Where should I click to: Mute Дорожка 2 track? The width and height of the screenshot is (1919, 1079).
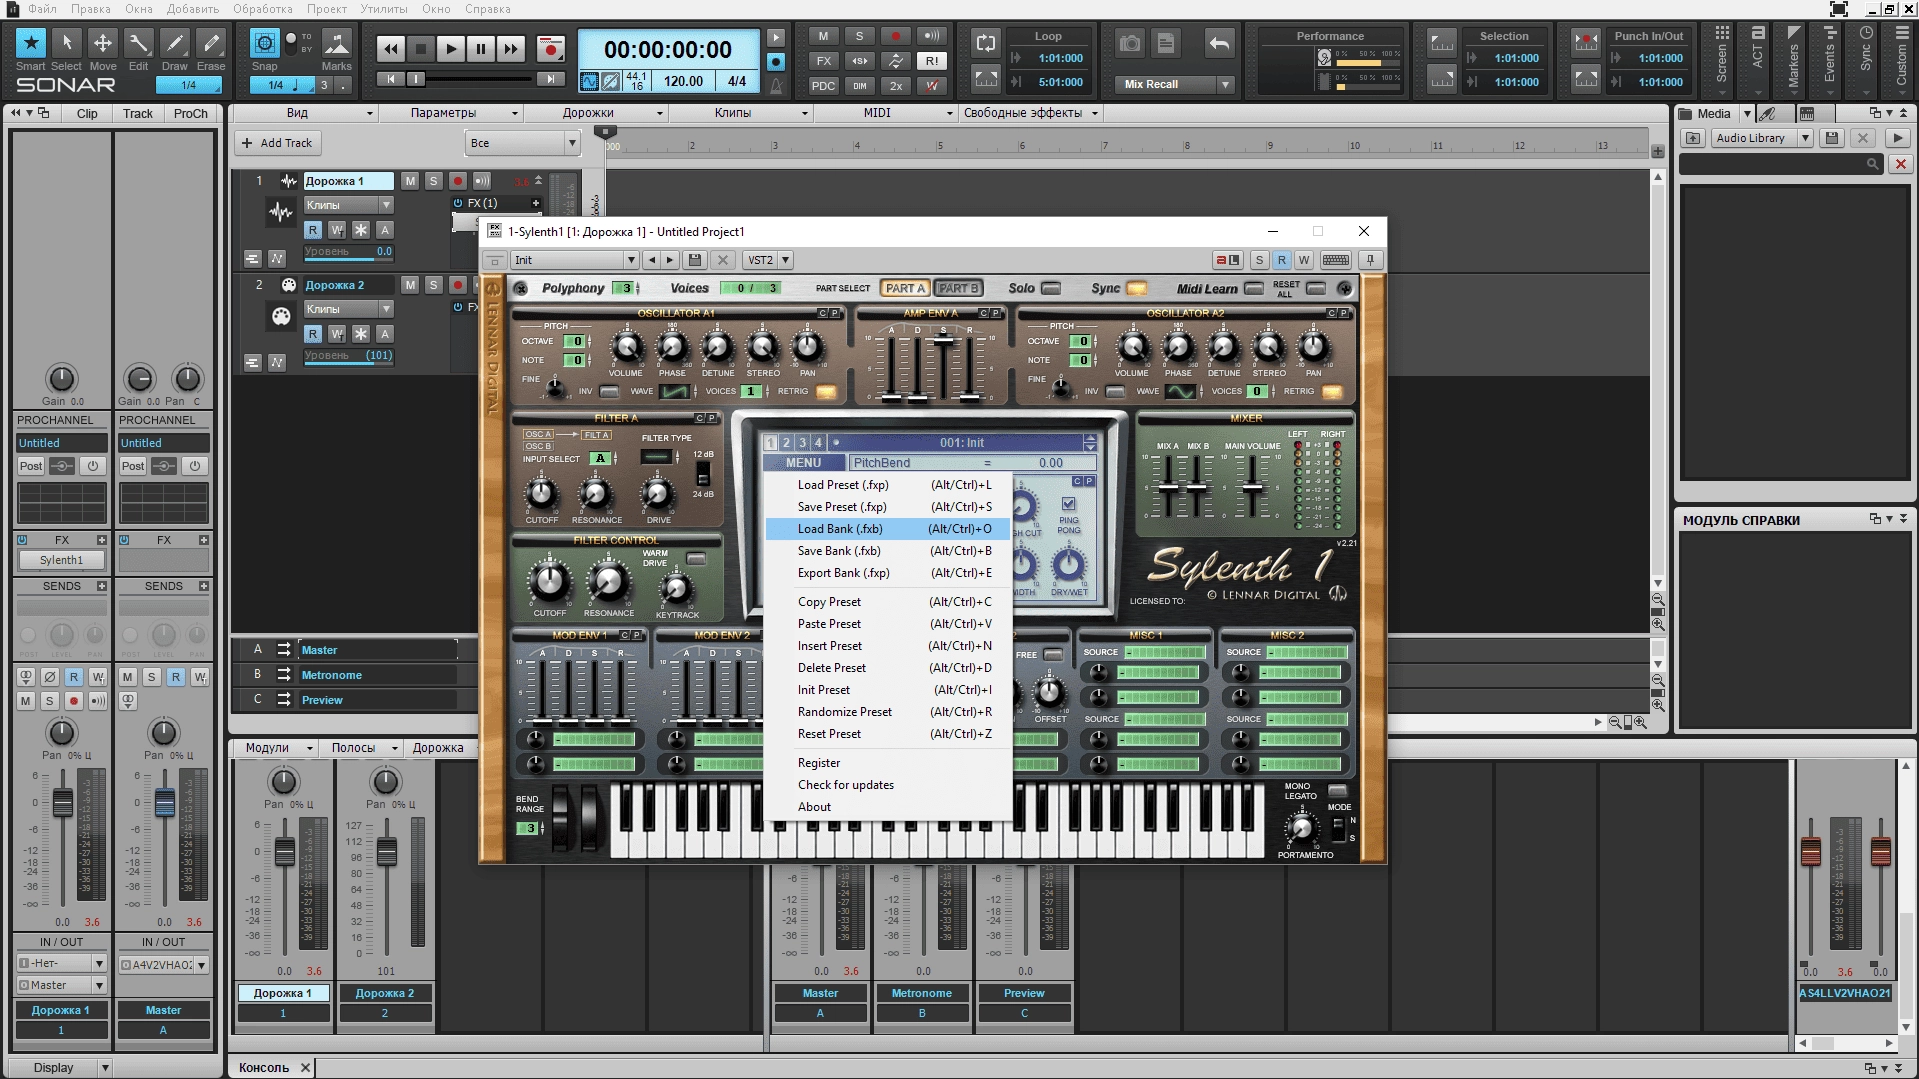pyautogui.click(x=410, y=285)
